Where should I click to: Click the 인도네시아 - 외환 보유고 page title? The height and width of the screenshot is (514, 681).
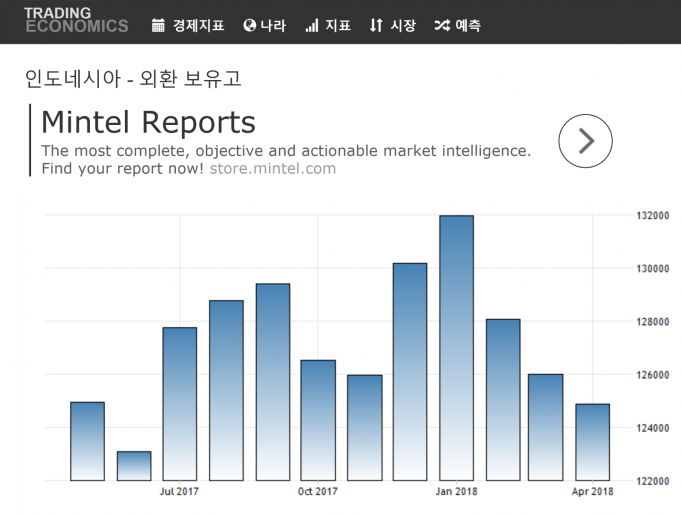(x=133, y=78)
